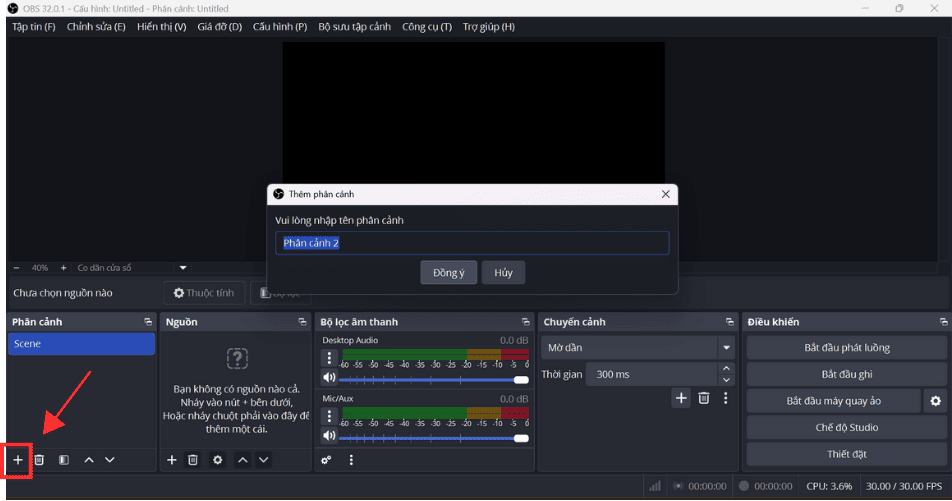Image resolution: width=952 pixels, height=501 pixels.
Task: Remove selected scene with trash icon
Action: 39,460
